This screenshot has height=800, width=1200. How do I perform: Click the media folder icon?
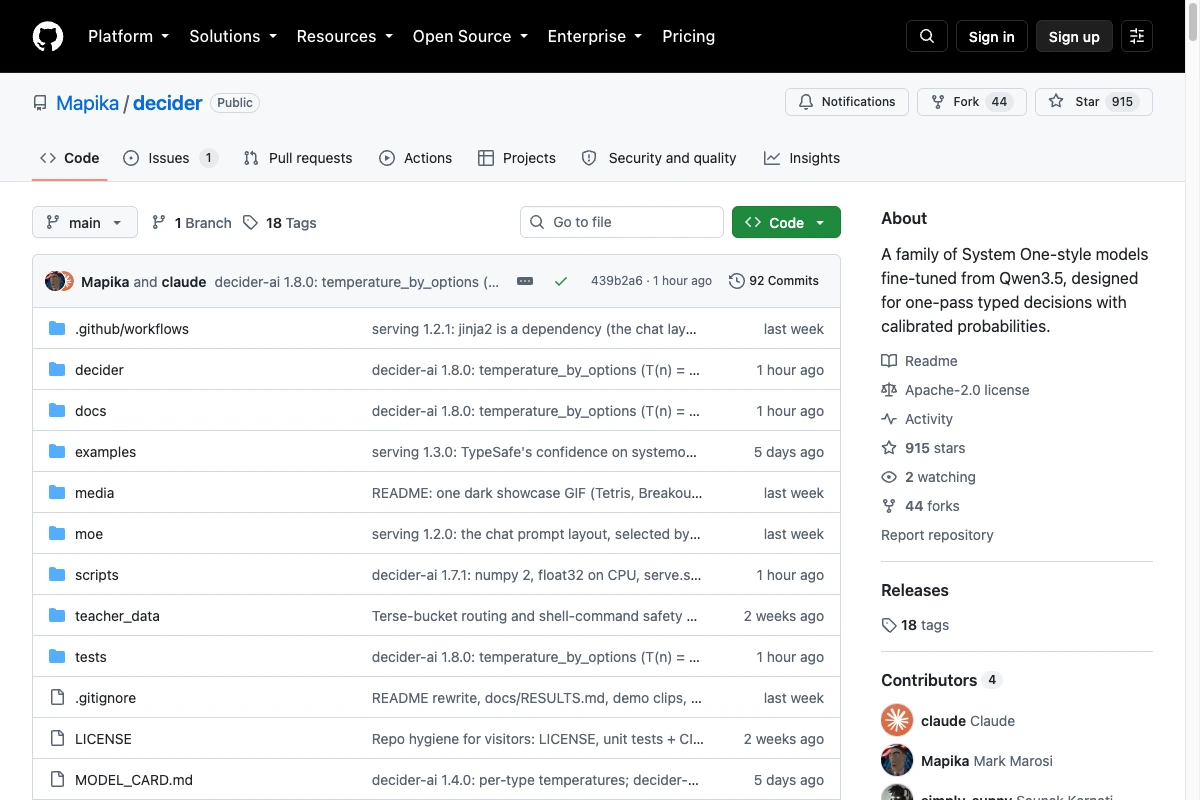click(x=57, y=493)
